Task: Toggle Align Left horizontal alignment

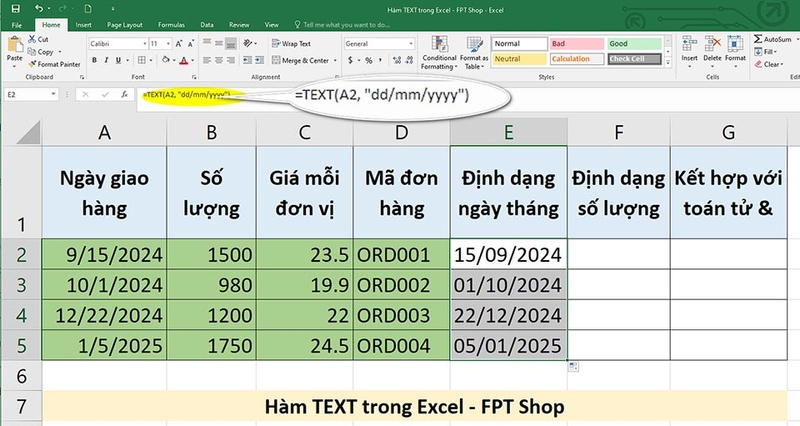Action: (207, 60)
